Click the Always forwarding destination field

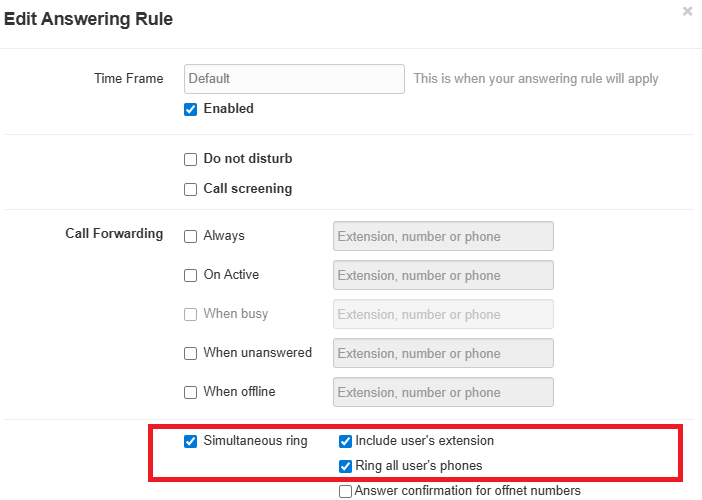pos(443,237)
